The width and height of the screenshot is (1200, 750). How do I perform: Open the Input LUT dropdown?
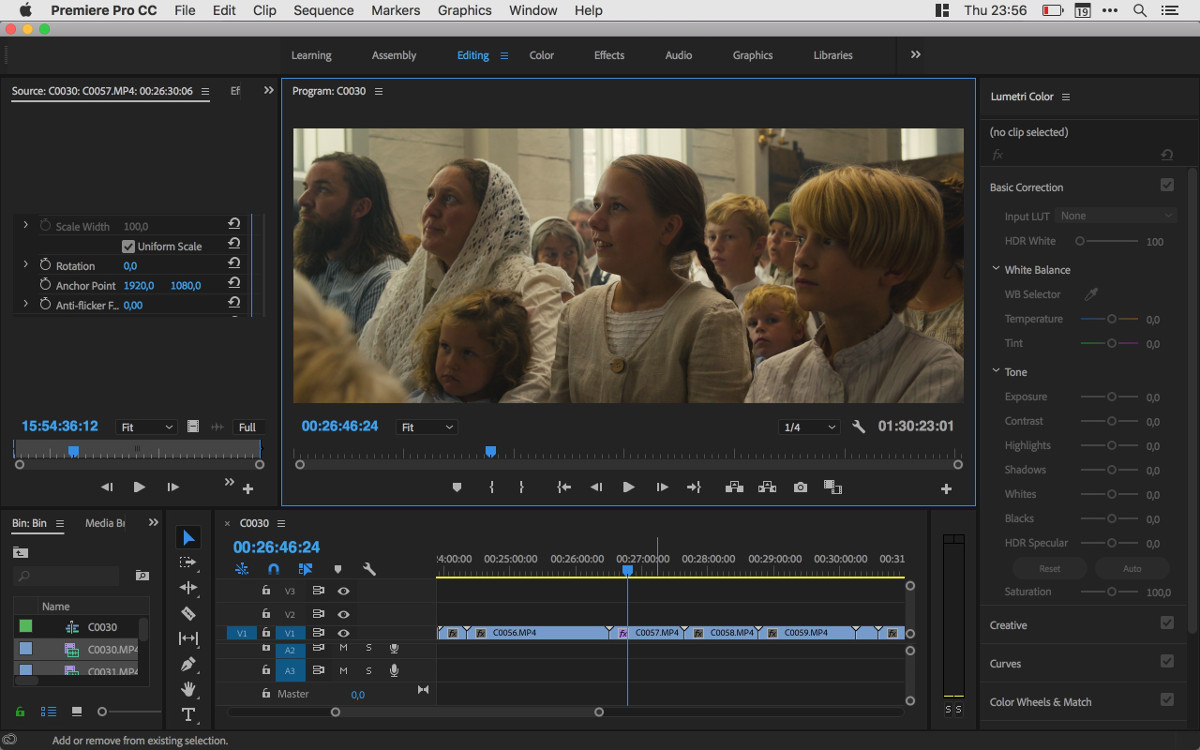(1117, 216)
